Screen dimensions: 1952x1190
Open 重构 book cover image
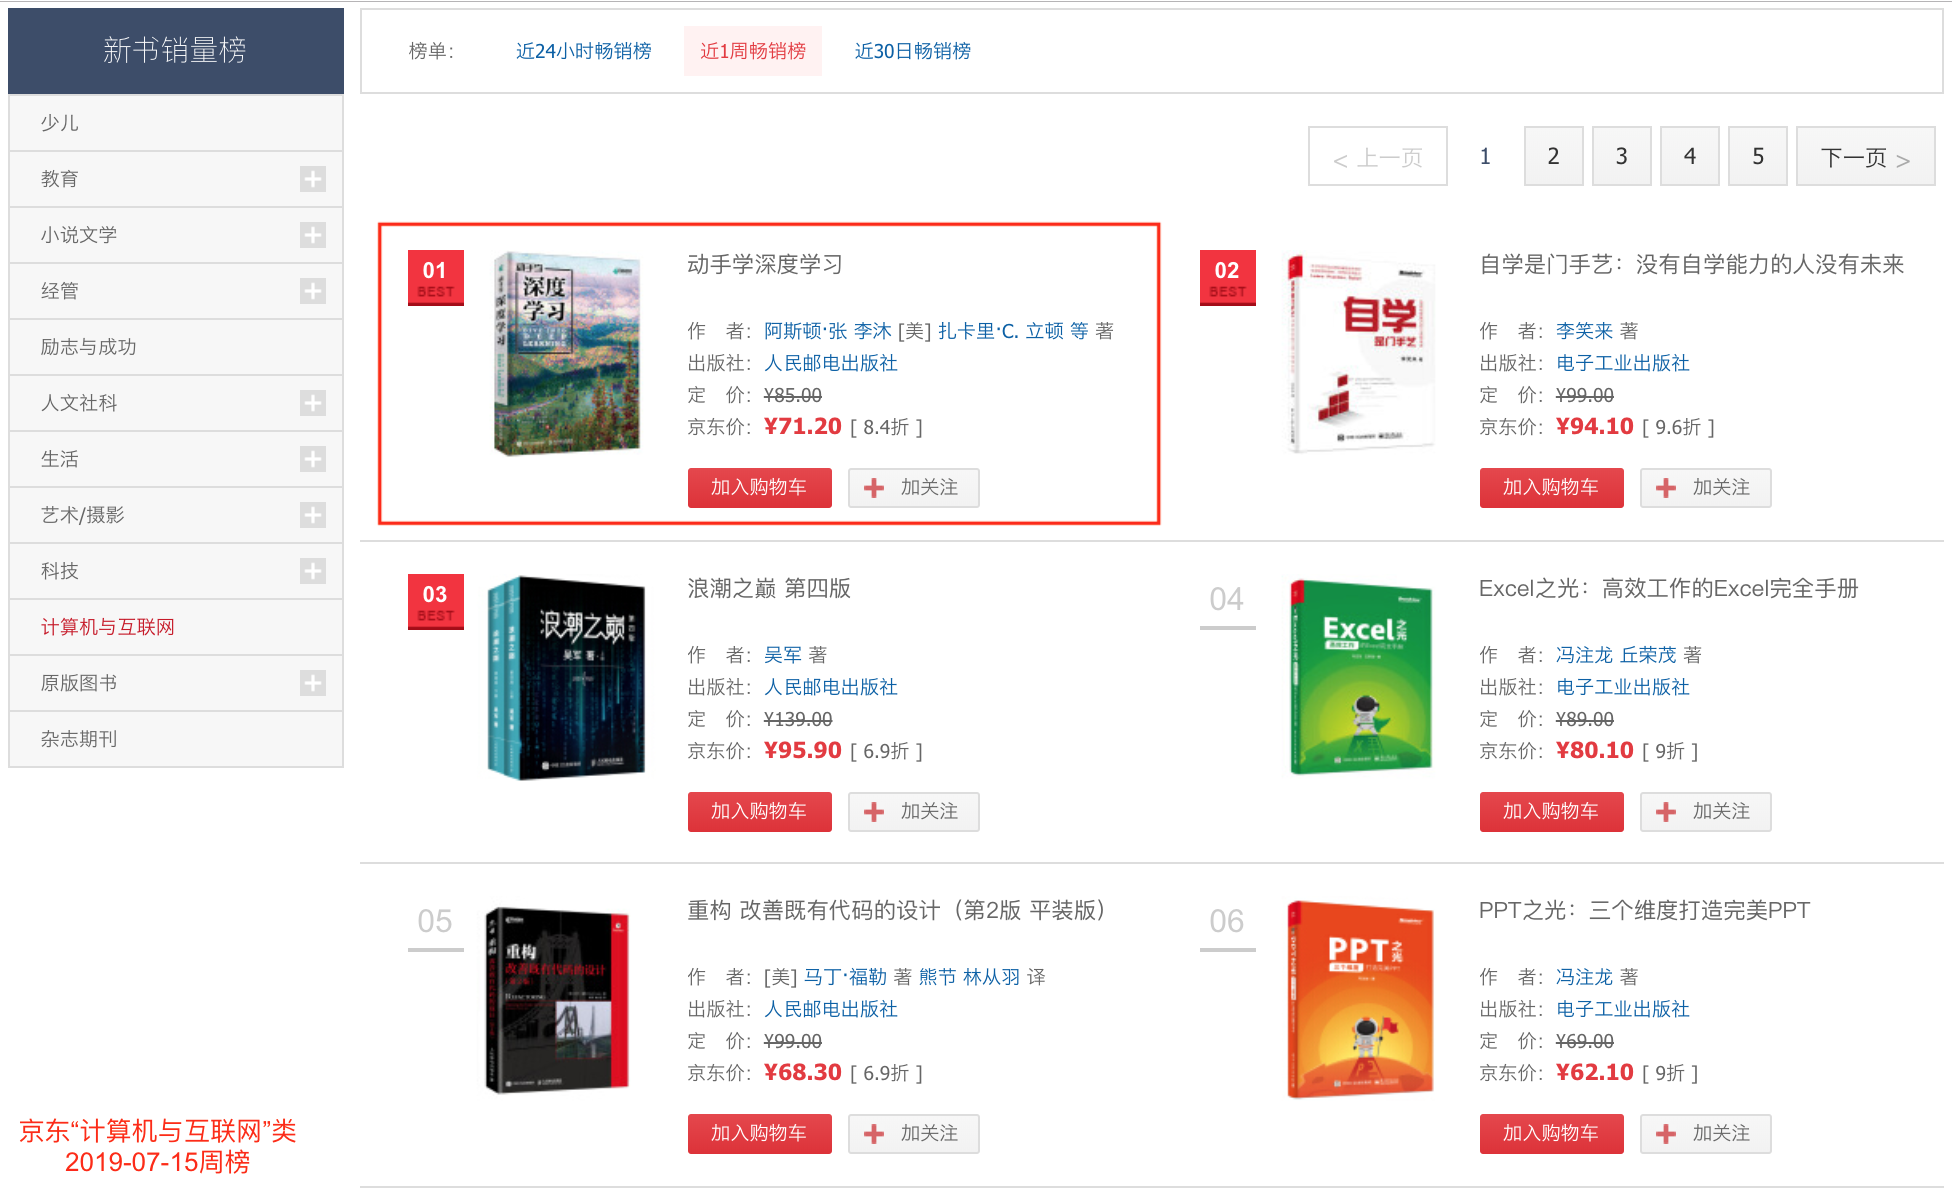pos(557,999)
